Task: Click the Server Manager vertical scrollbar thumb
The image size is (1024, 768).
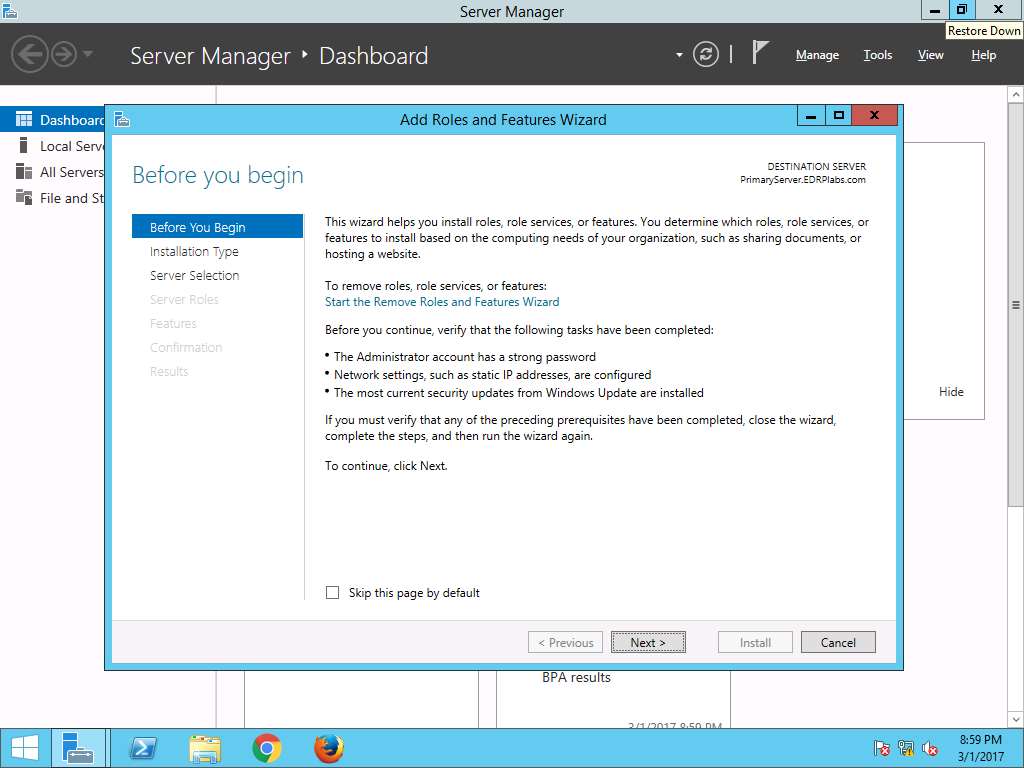Action: 1016,304
